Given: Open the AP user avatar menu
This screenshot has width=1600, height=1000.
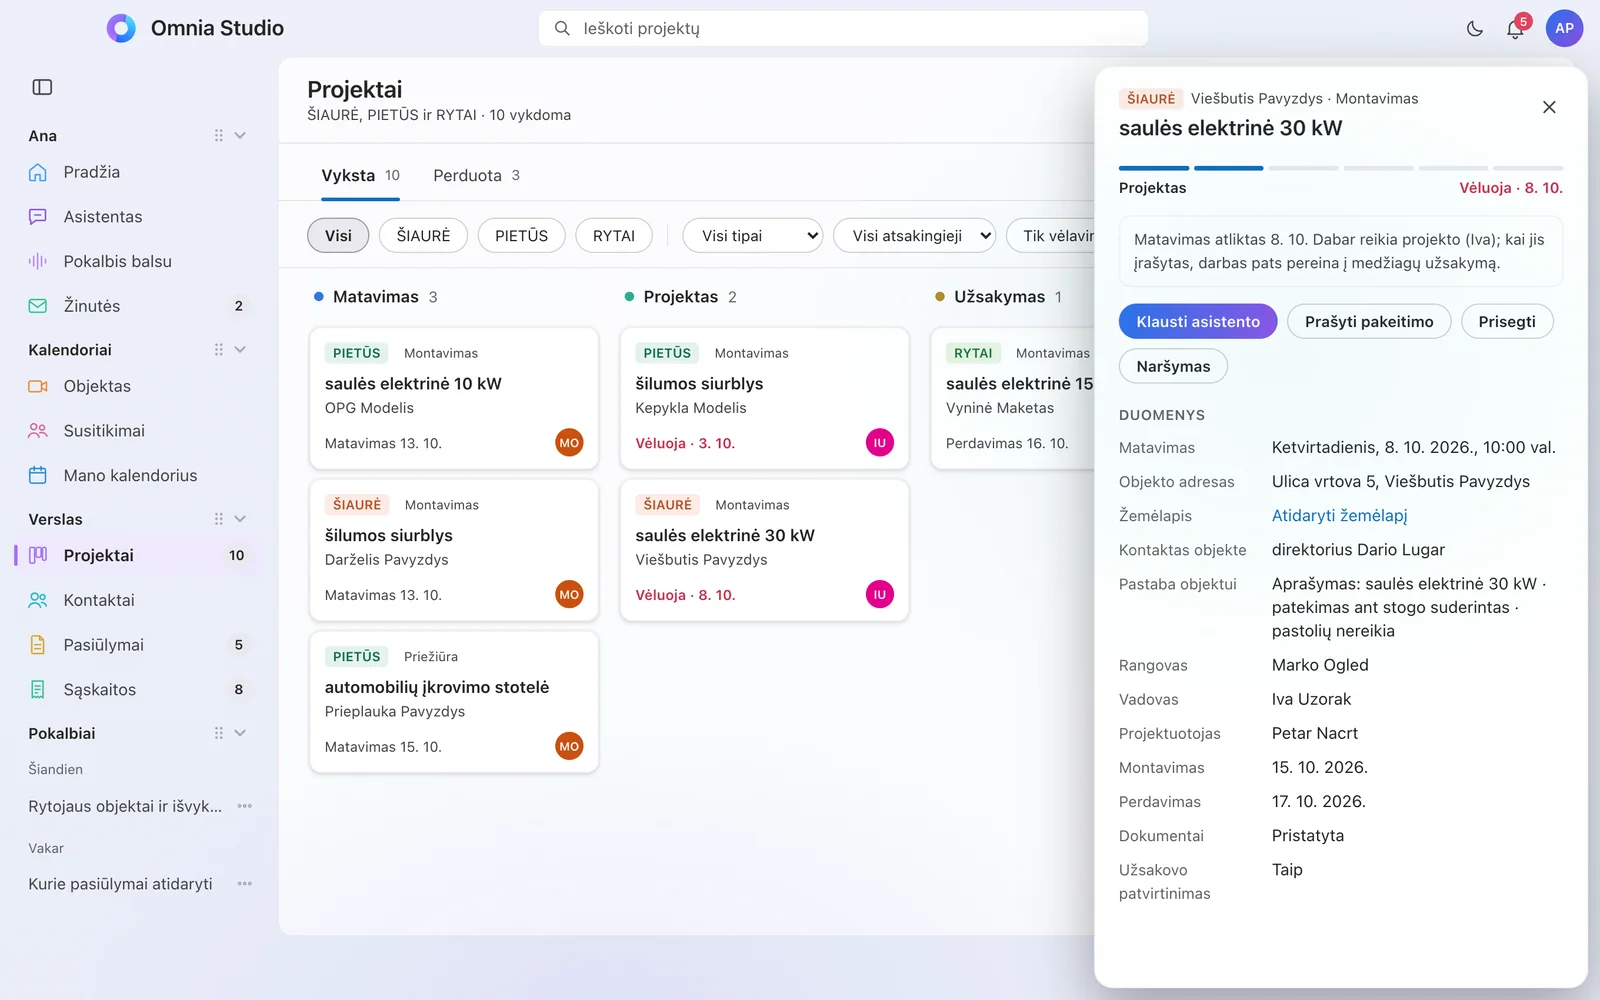Looking at the screenshot, I should point(1564,28).
